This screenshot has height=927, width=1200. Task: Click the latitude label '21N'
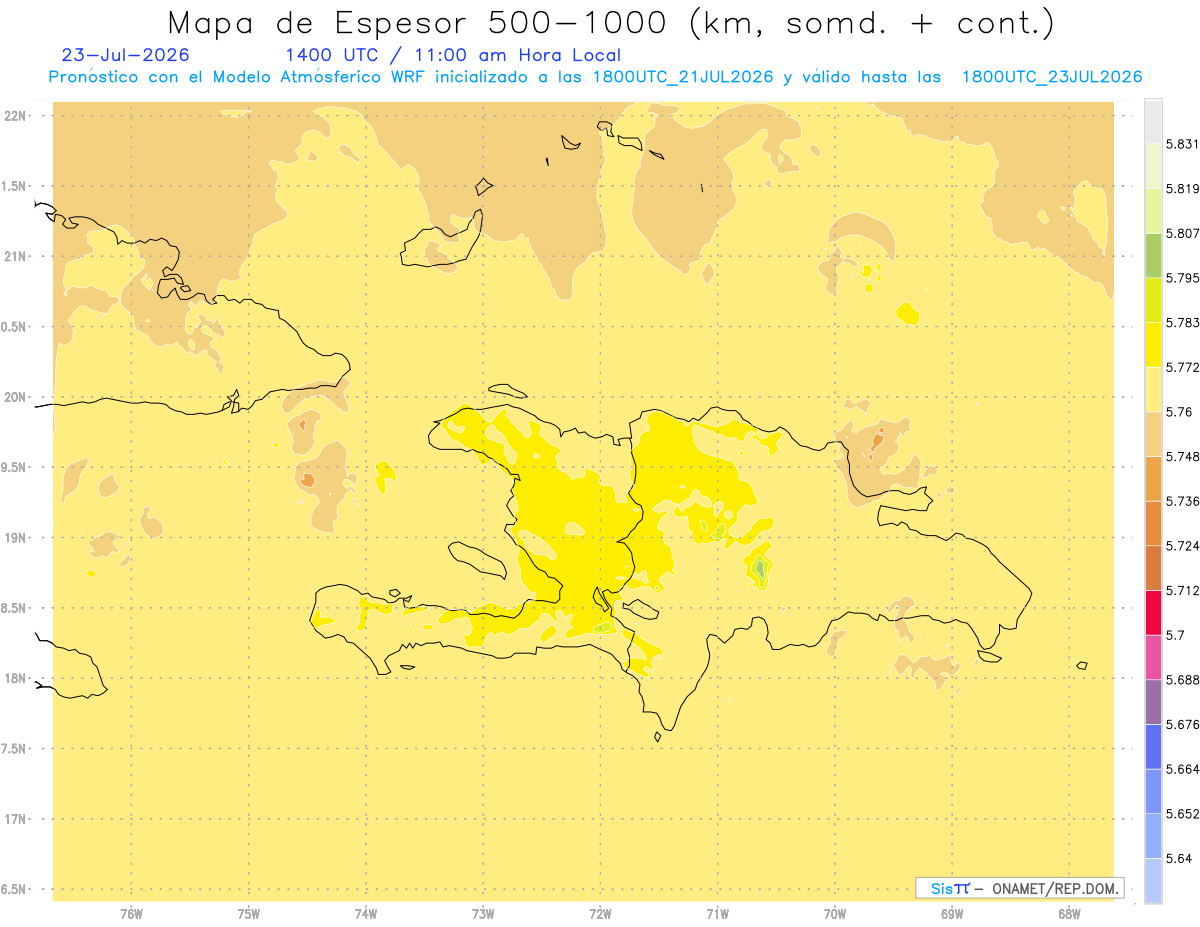point(15,256)
